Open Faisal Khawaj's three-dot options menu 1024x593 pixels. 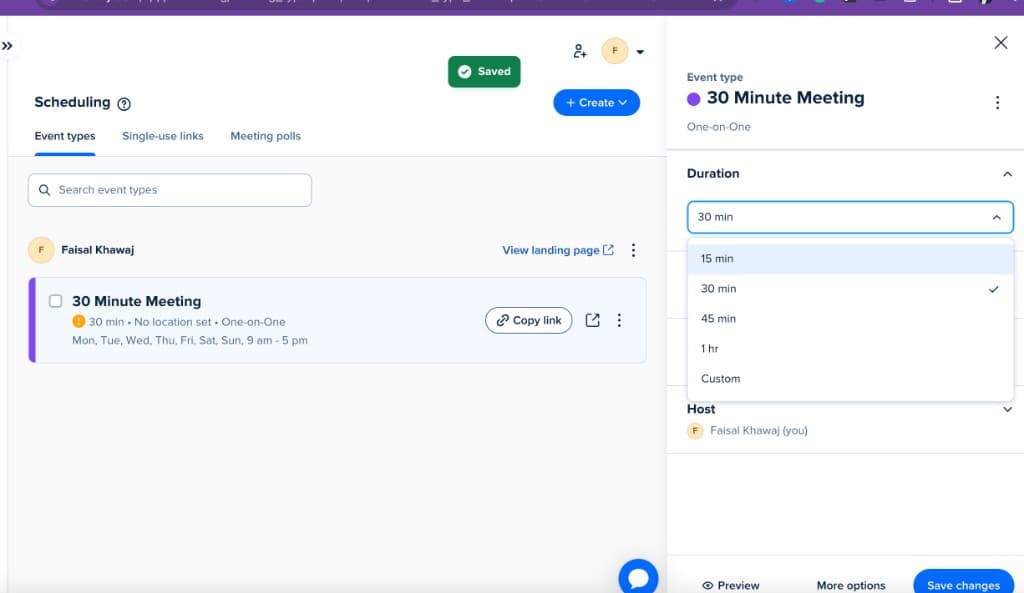(x=633, y=250)
